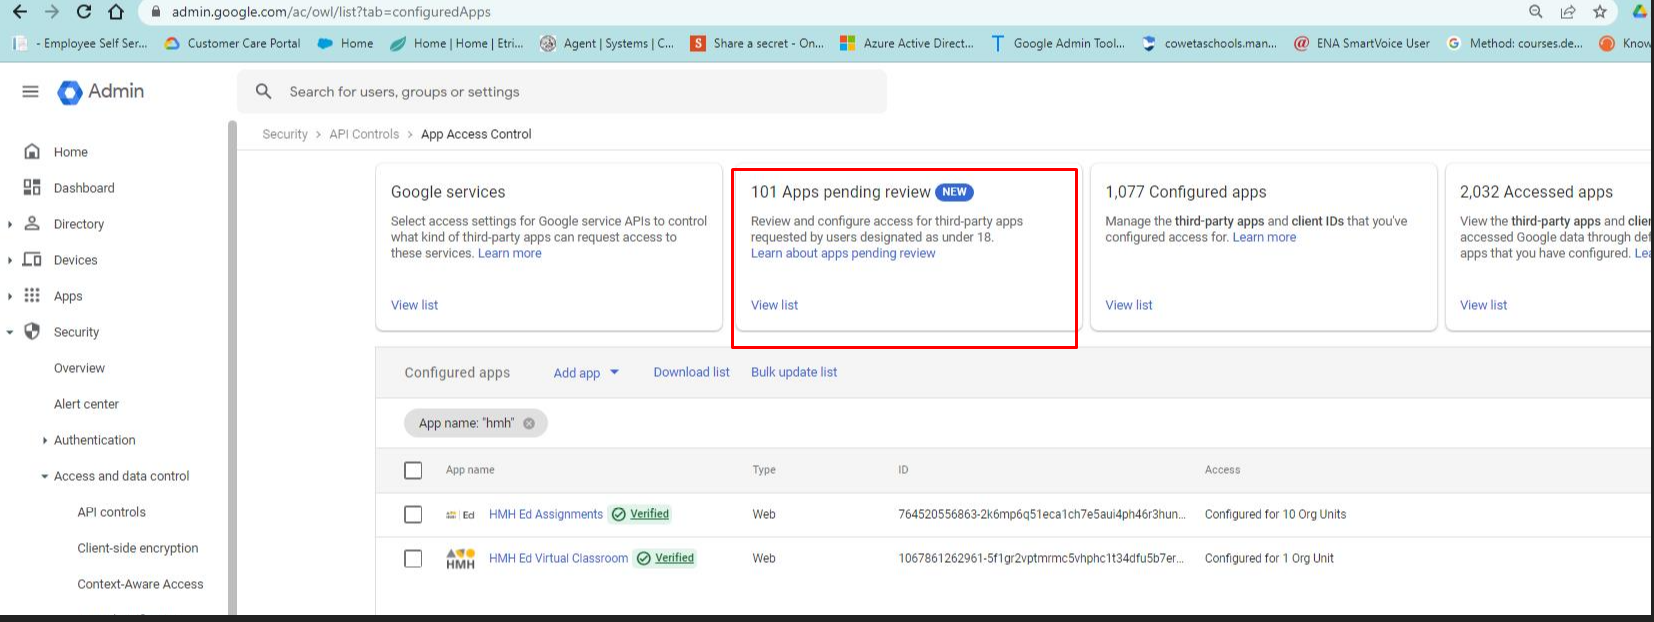Click Learn about apps pending review link
This screenshot has width=1654, height=622.
pos(843,253)
